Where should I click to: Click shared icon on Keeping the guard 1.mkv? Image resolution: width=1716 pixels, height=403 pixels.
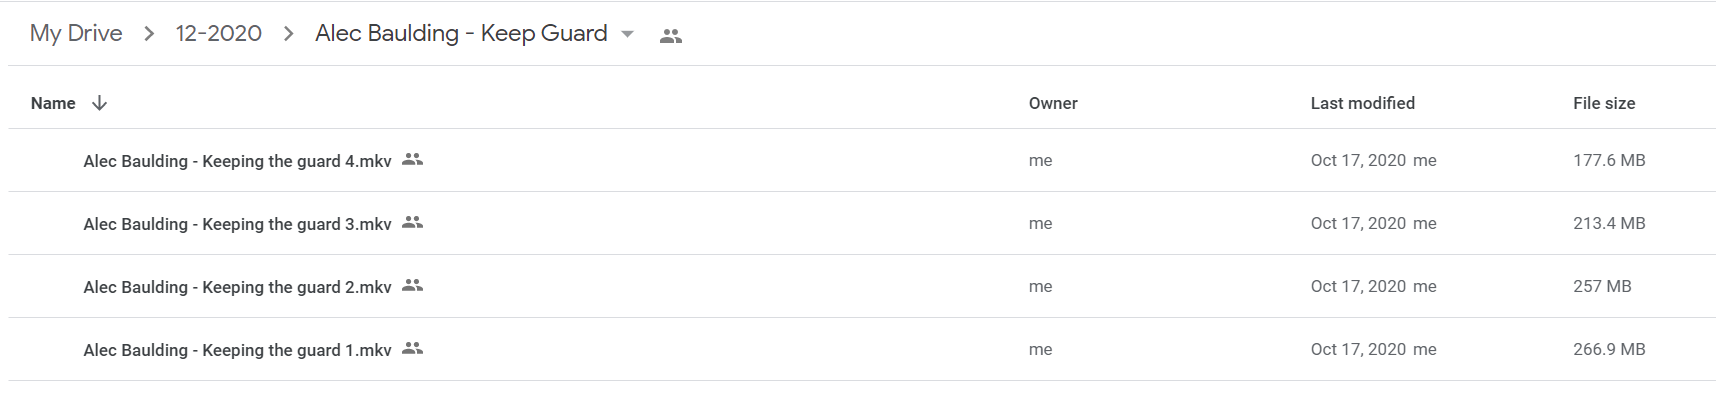point(412,348)
